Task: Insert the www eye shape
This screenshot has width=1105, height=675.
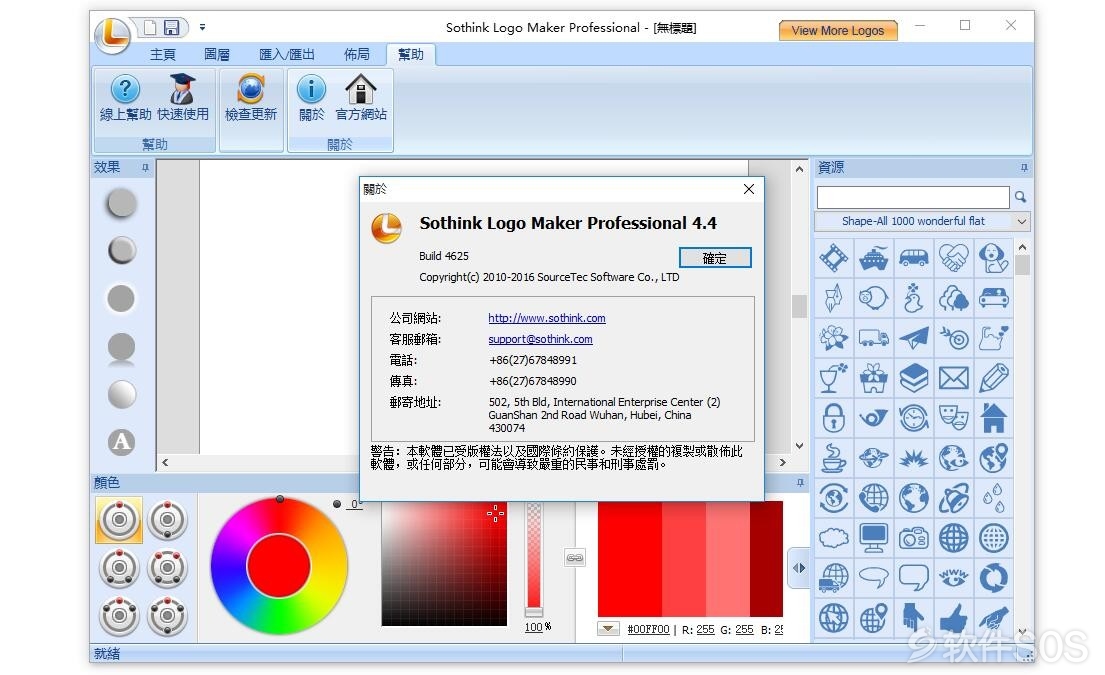Action: [x=953, y=578]
